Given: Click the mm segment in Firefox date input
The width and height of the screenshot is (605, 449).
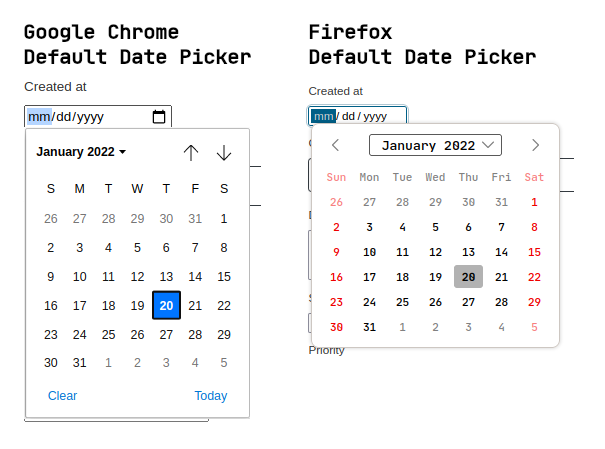Looking at the screenshot, I should click(x=323, y=116).
